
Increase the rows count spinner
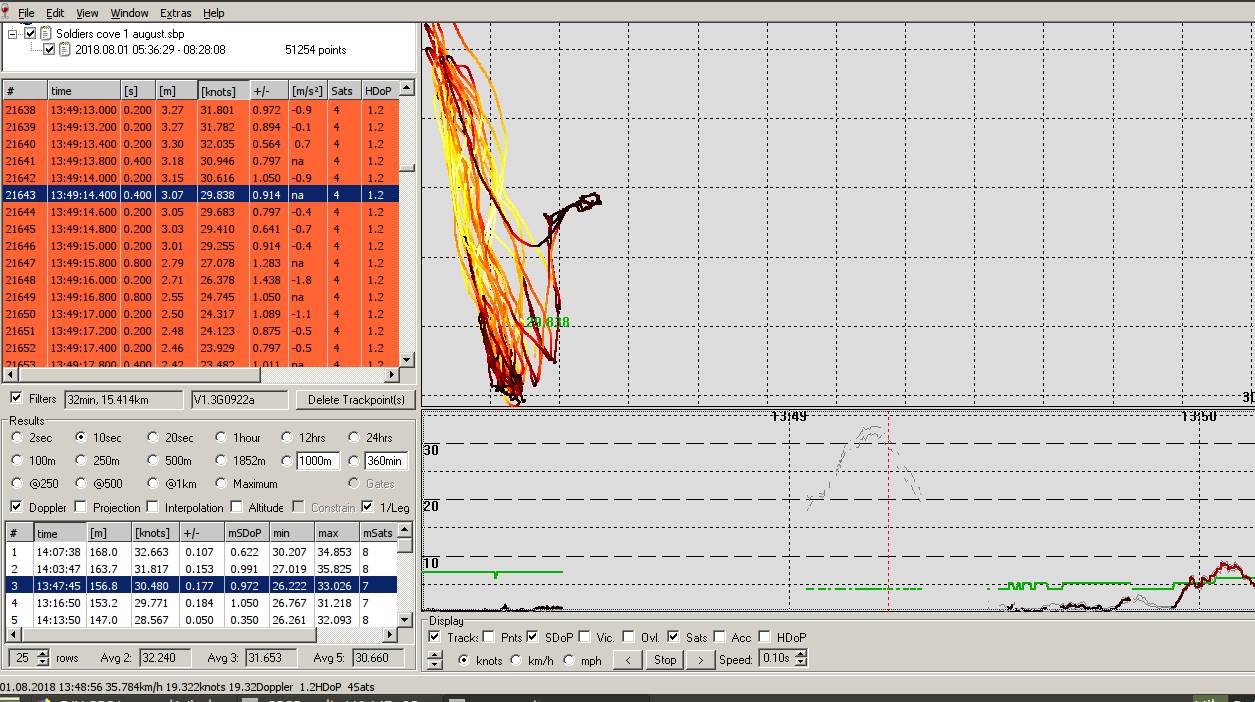tap(42, 653)
